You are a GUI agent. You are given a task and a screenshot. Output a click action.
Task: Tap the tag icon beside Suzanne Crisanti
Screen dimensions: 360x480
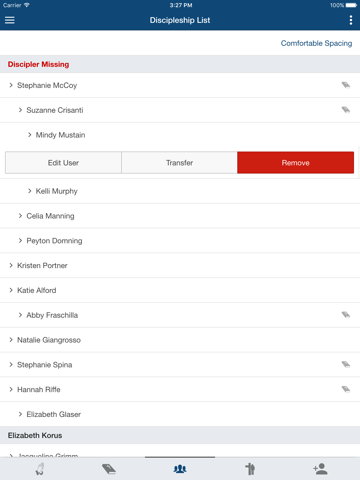346,110
